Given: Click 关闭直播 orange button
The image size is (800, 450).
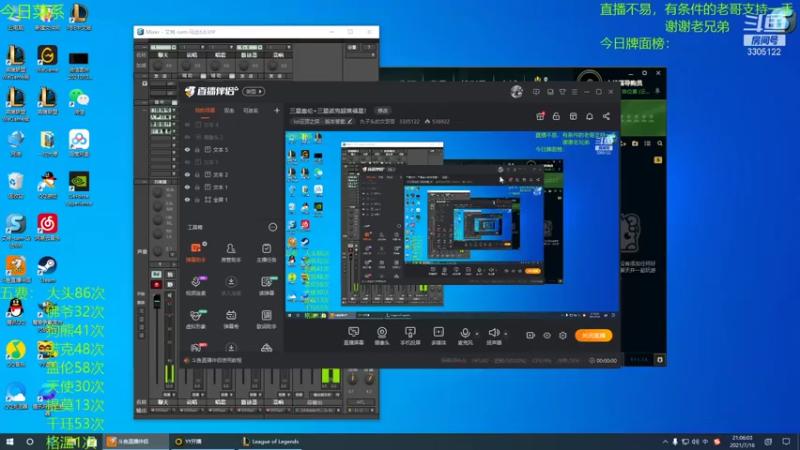Looking at the screenshot, I should coord(593,335).
